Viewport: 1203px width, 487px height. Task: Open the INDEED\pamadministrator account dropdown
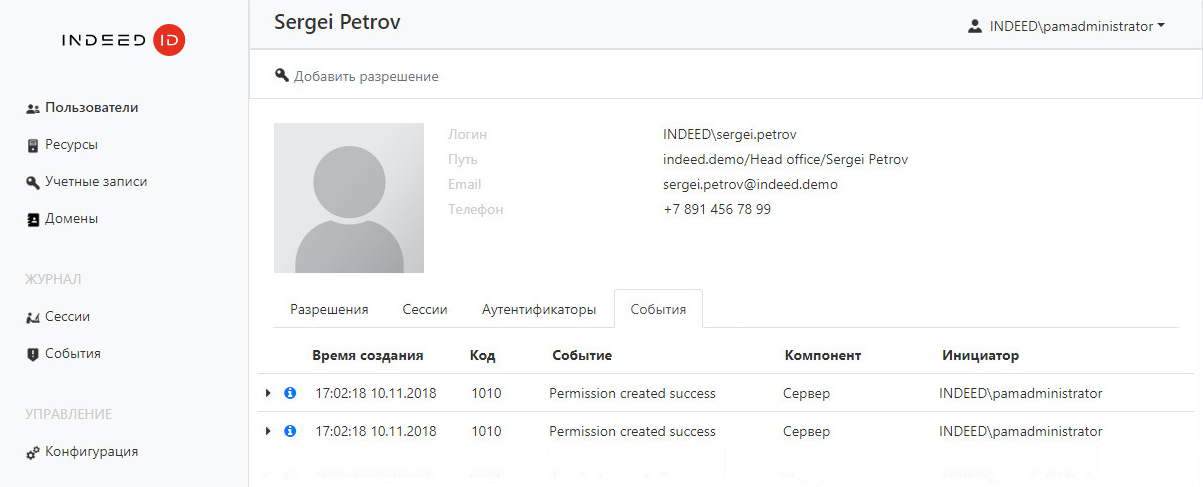click(1066, 27)
